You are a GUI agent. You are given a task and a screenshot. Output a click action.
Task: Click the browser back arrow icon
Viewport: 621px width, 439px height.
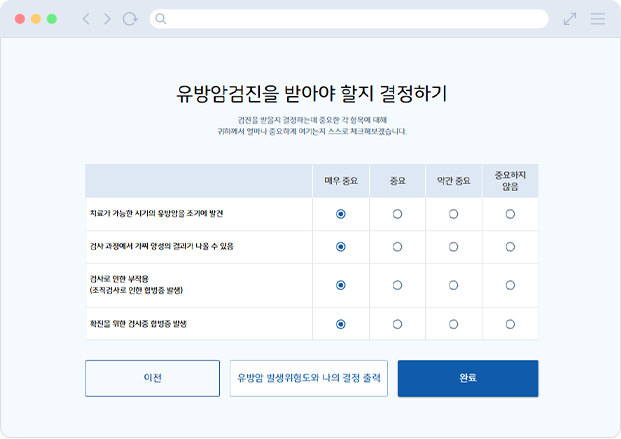(86, 19)
